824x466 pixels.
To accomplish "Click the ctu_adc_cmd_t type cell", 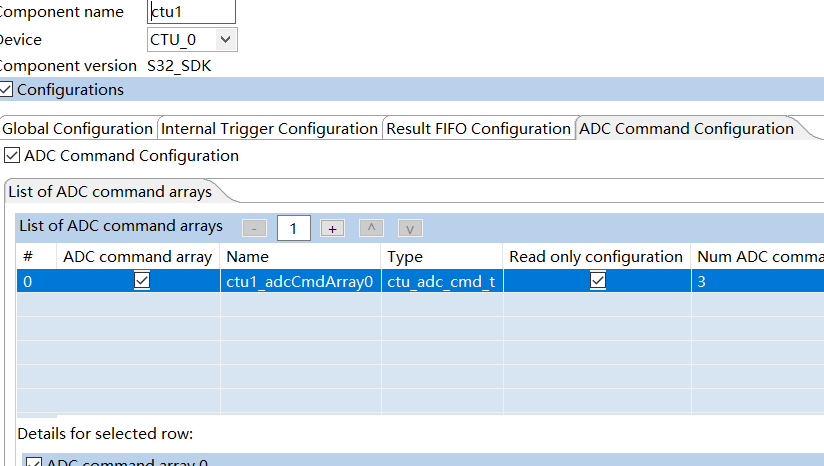I will 441,282.
